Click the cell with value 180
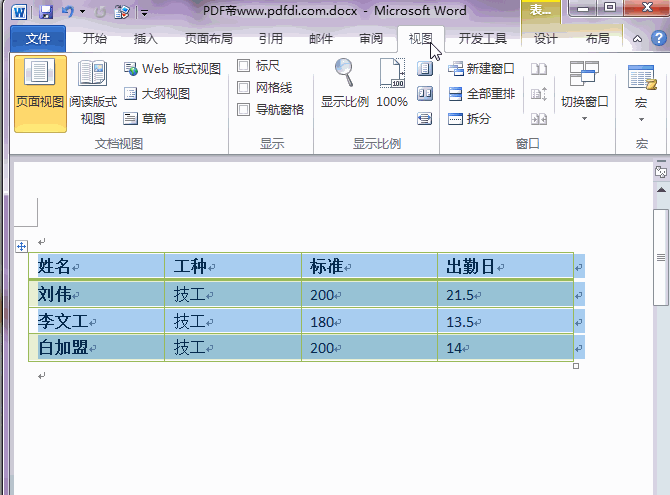The image size is (670, 495). pyautogui.click(x=370, y=321)
